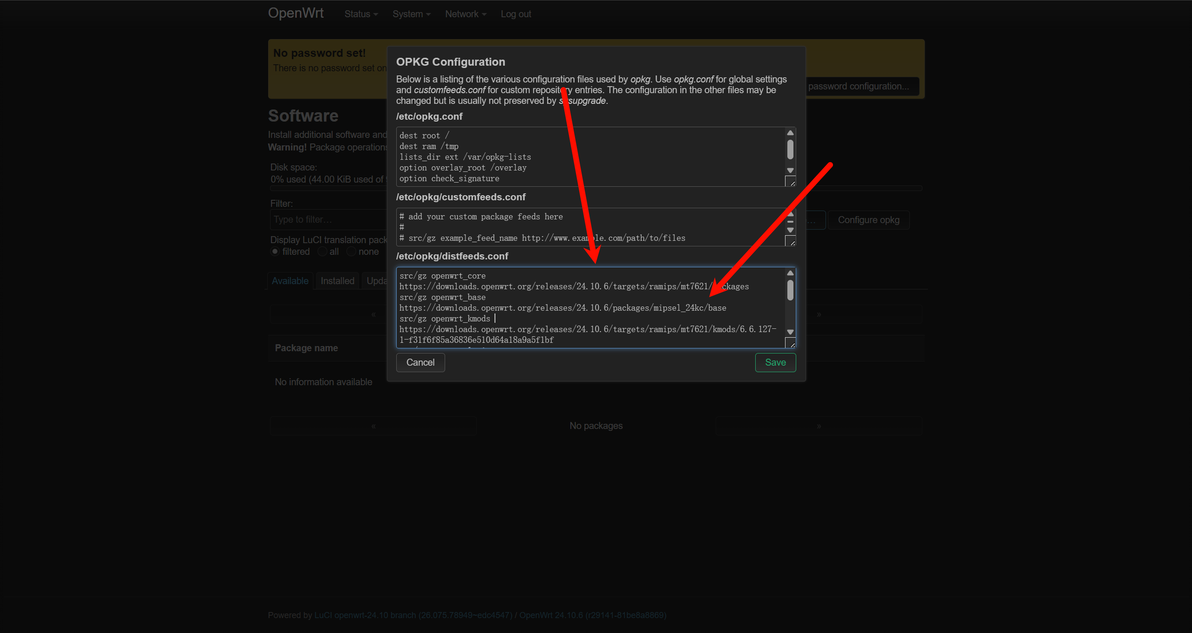Image resolution: width=1192 pixels, height=633 pixels.
Task: Select the 'none' translation radio button
Action: coord(351,252)
